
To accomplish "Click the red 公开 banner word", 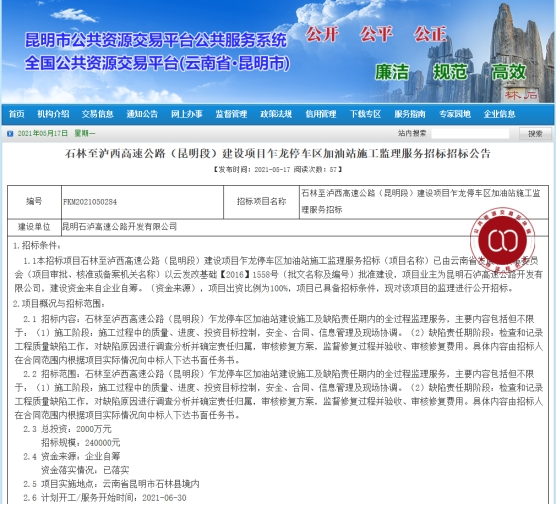I will point(322,34).
